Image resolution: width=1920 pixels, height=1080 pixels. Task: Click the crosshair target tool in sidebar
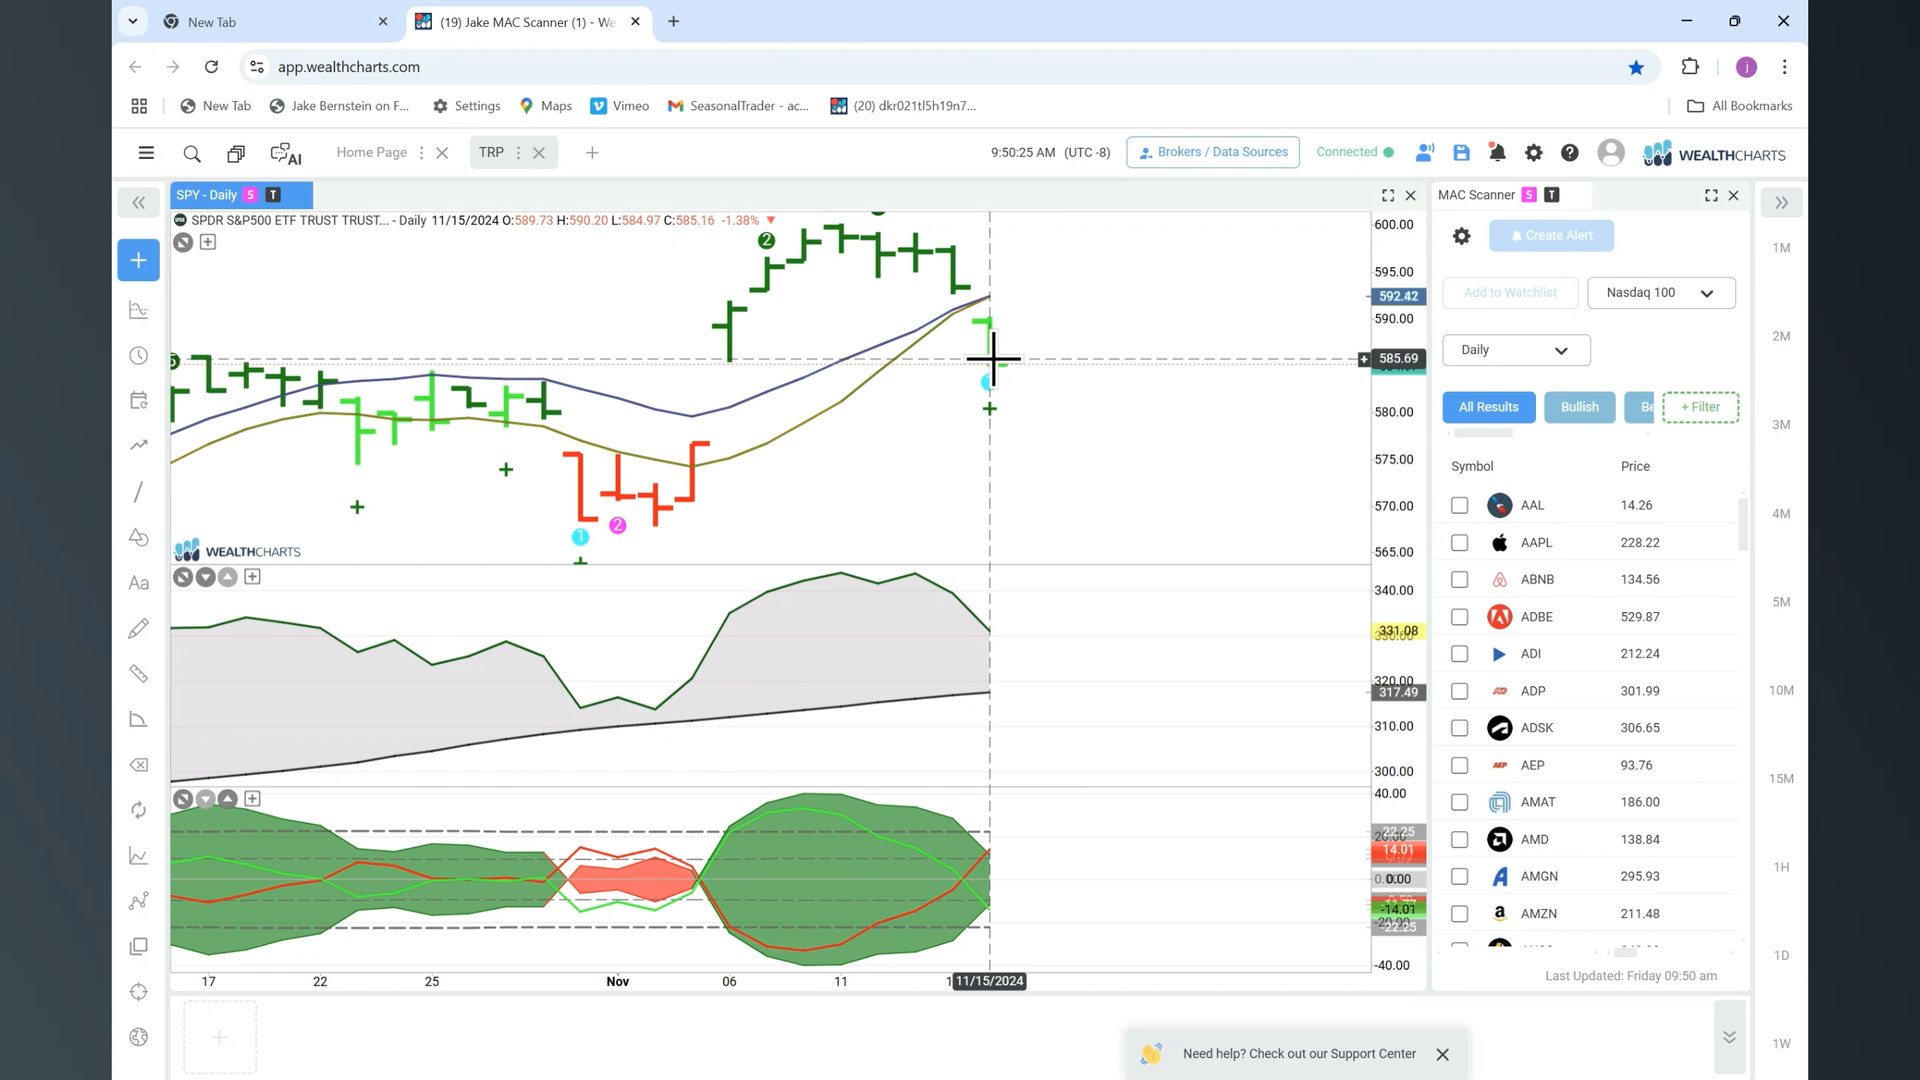(x=139, y=992)
